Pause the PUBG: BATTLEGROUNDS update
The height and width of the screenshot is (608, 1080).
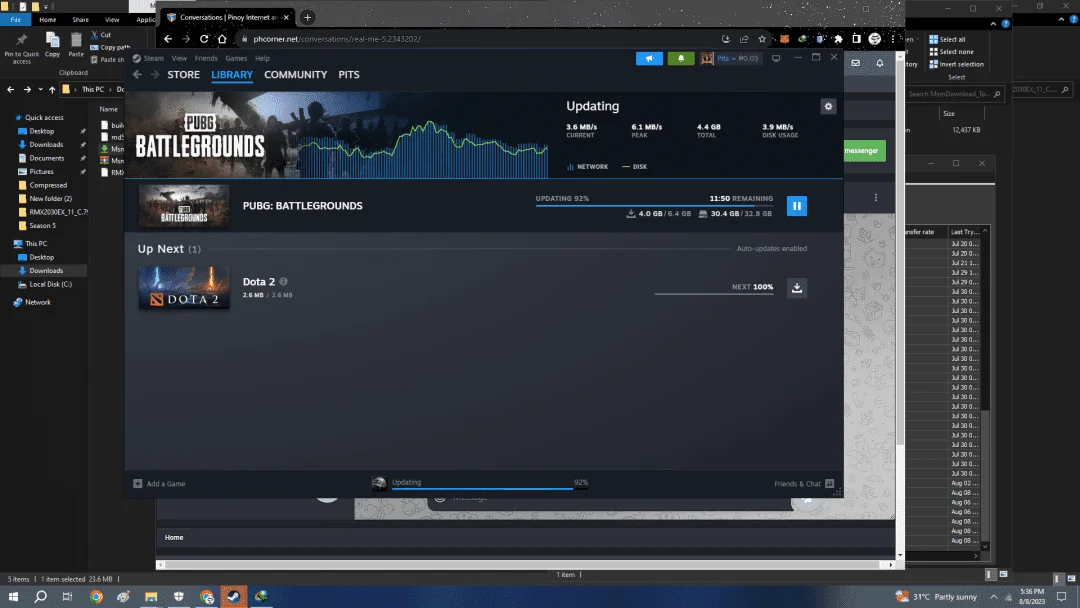[x=796, y=206]
